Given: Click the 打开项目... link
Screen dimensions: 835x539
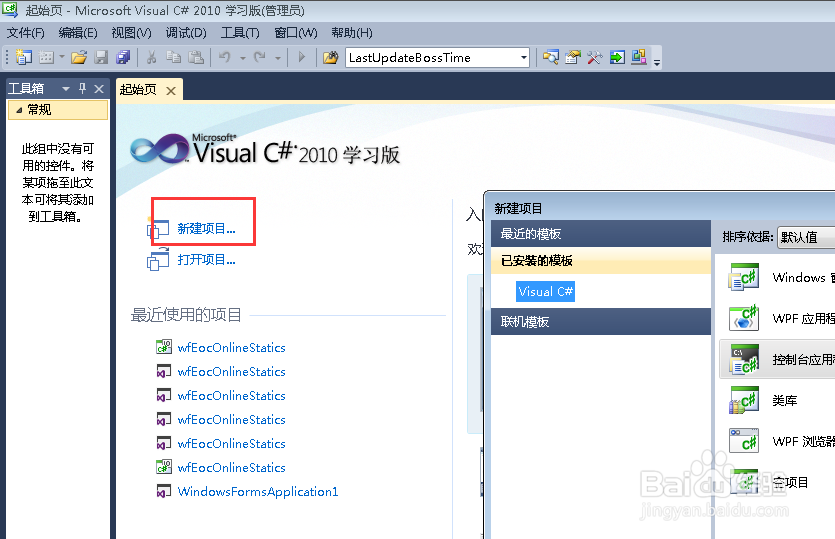Looking at the screenshot, I should (206, 260).
